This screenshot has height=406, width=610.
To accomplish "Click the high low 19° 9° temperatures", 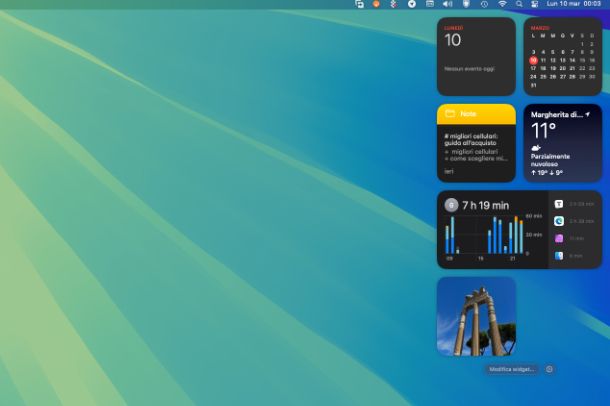I will click(547, 173).
